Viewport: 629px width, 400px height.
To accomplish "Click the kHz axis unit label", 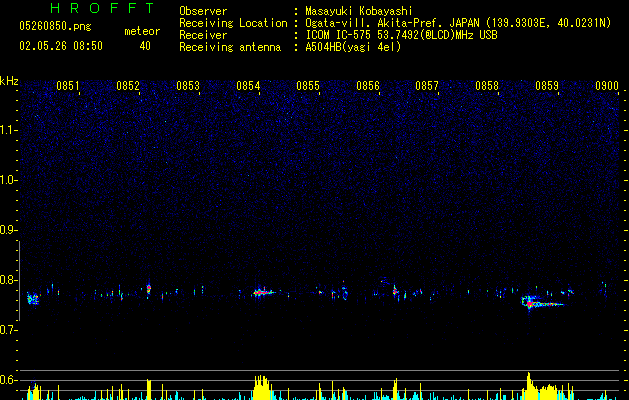I will (9, 81).
